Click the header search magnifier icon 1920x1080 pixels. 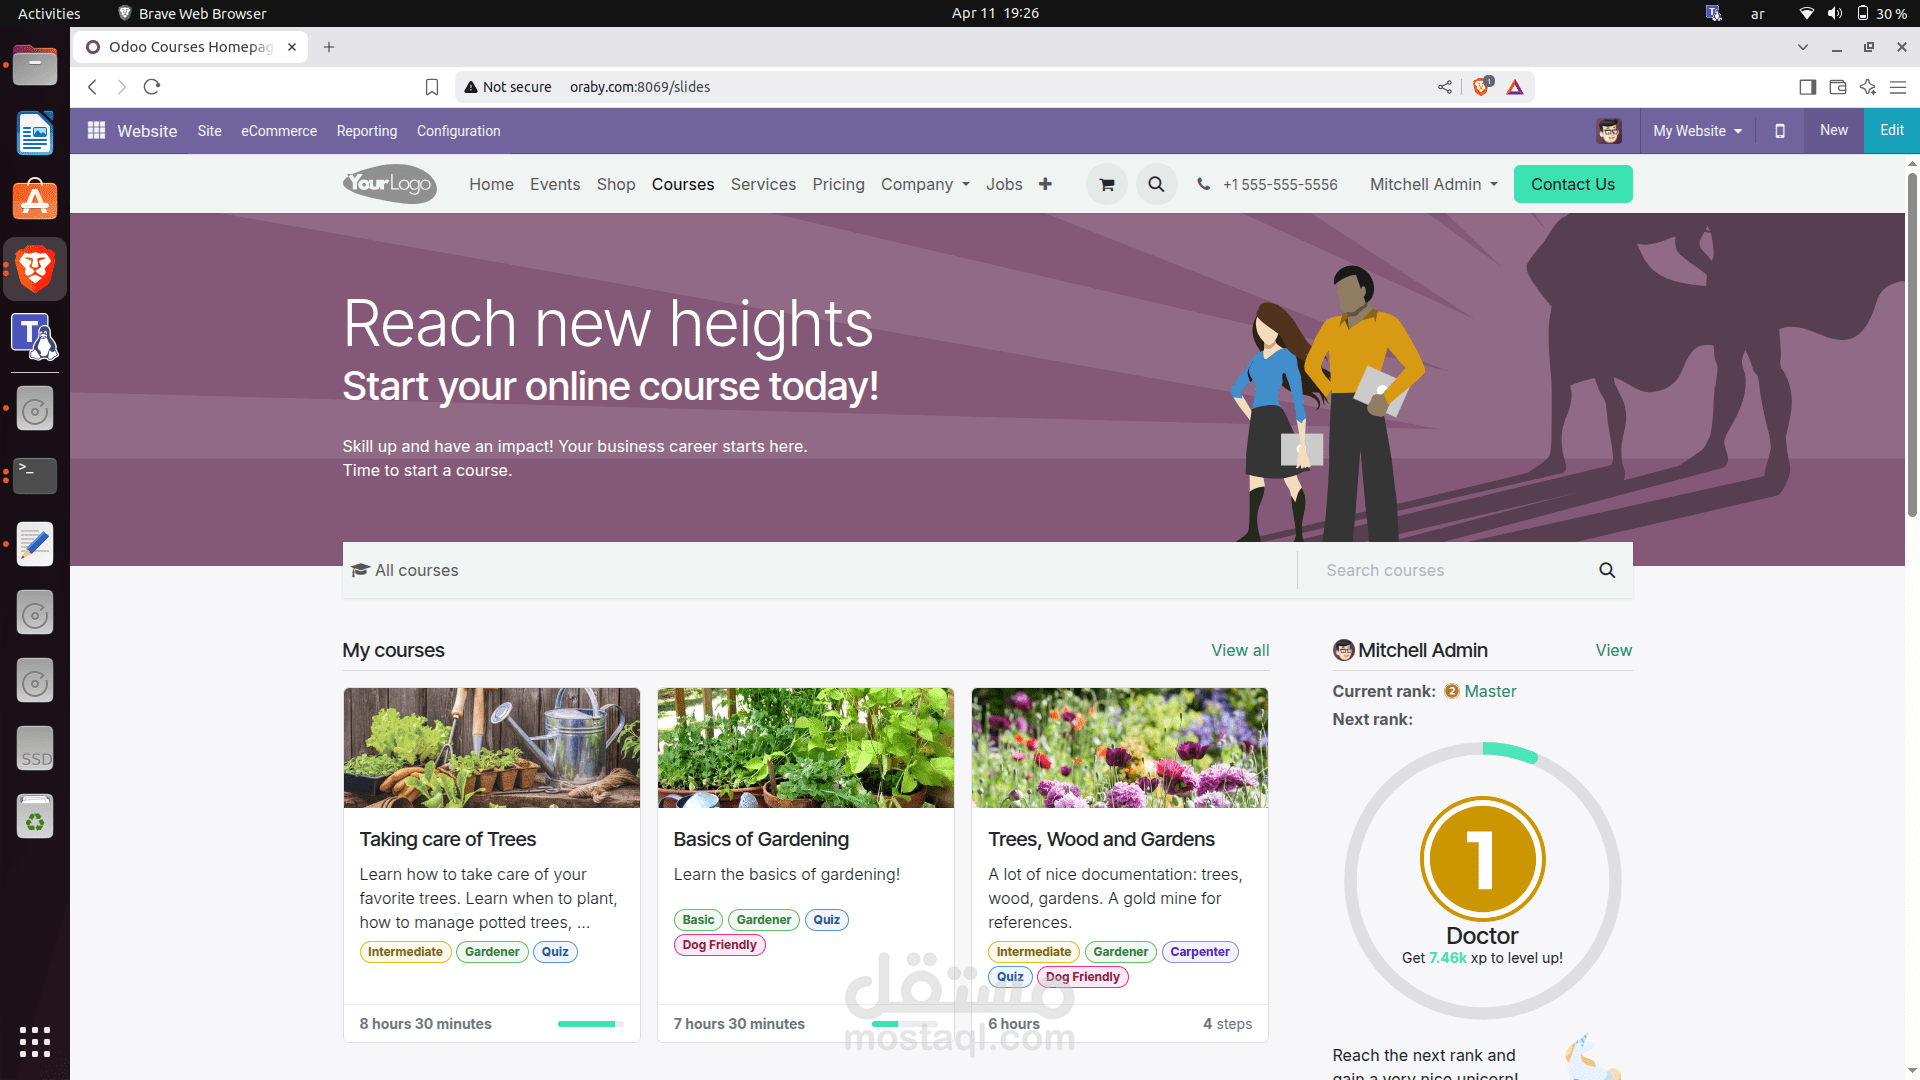tap(1156, 184)
